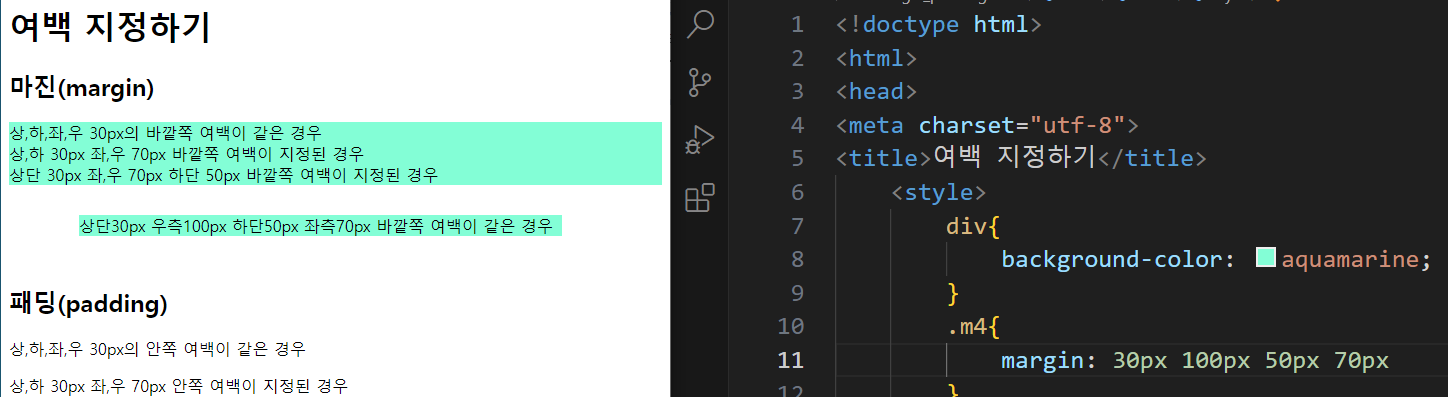Click line number 1 in the editor

pos(797,25)
